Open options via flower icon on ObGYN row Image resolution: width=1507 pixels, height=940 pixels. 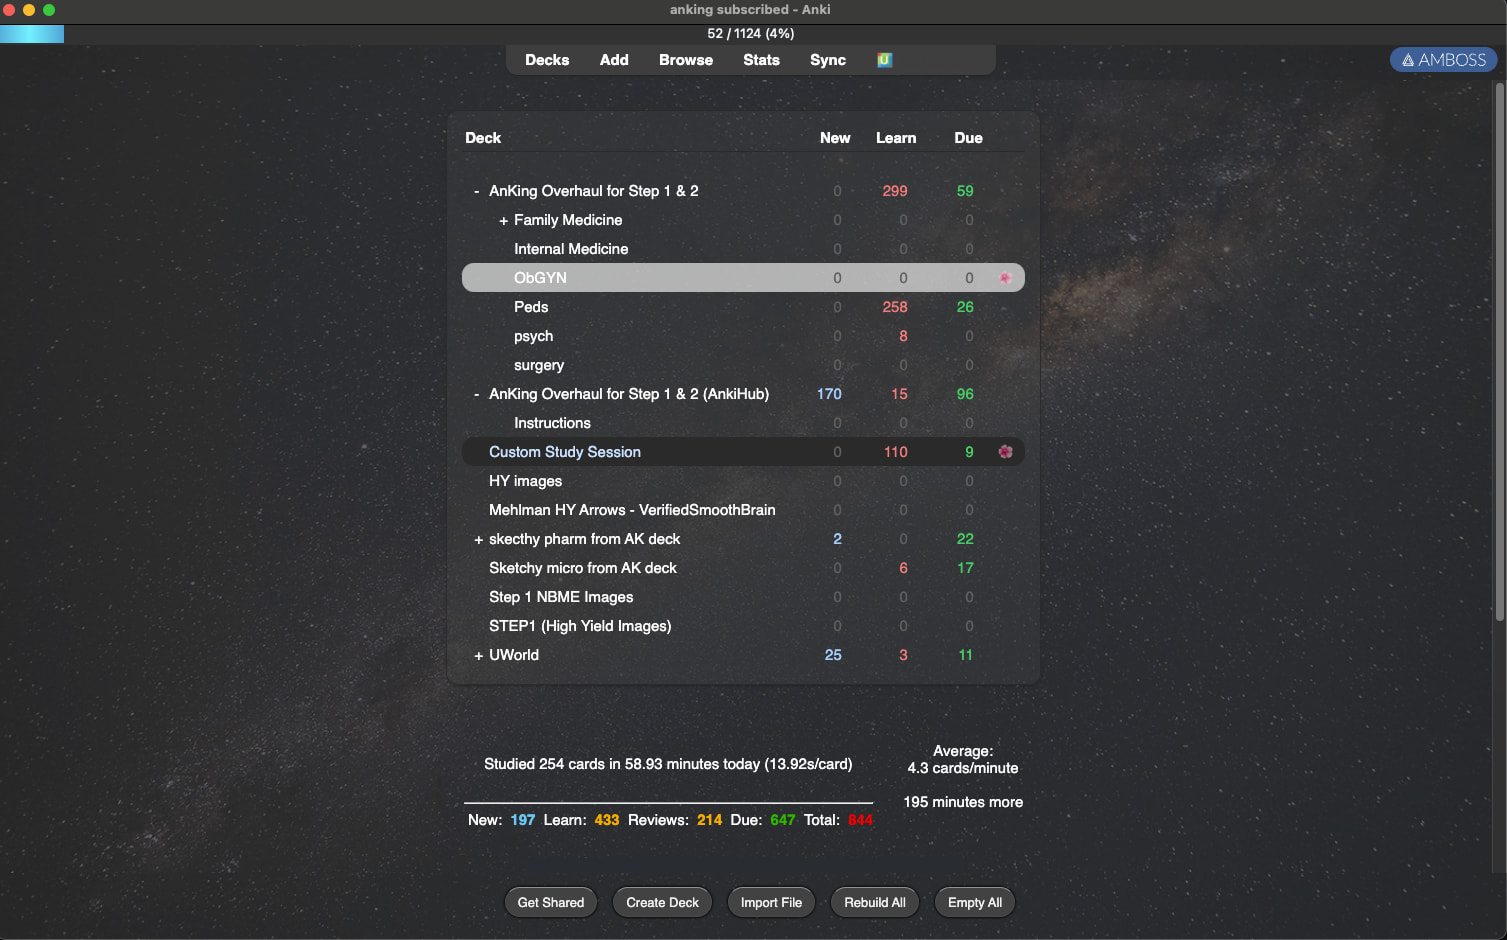click(x=1005, y=278)
